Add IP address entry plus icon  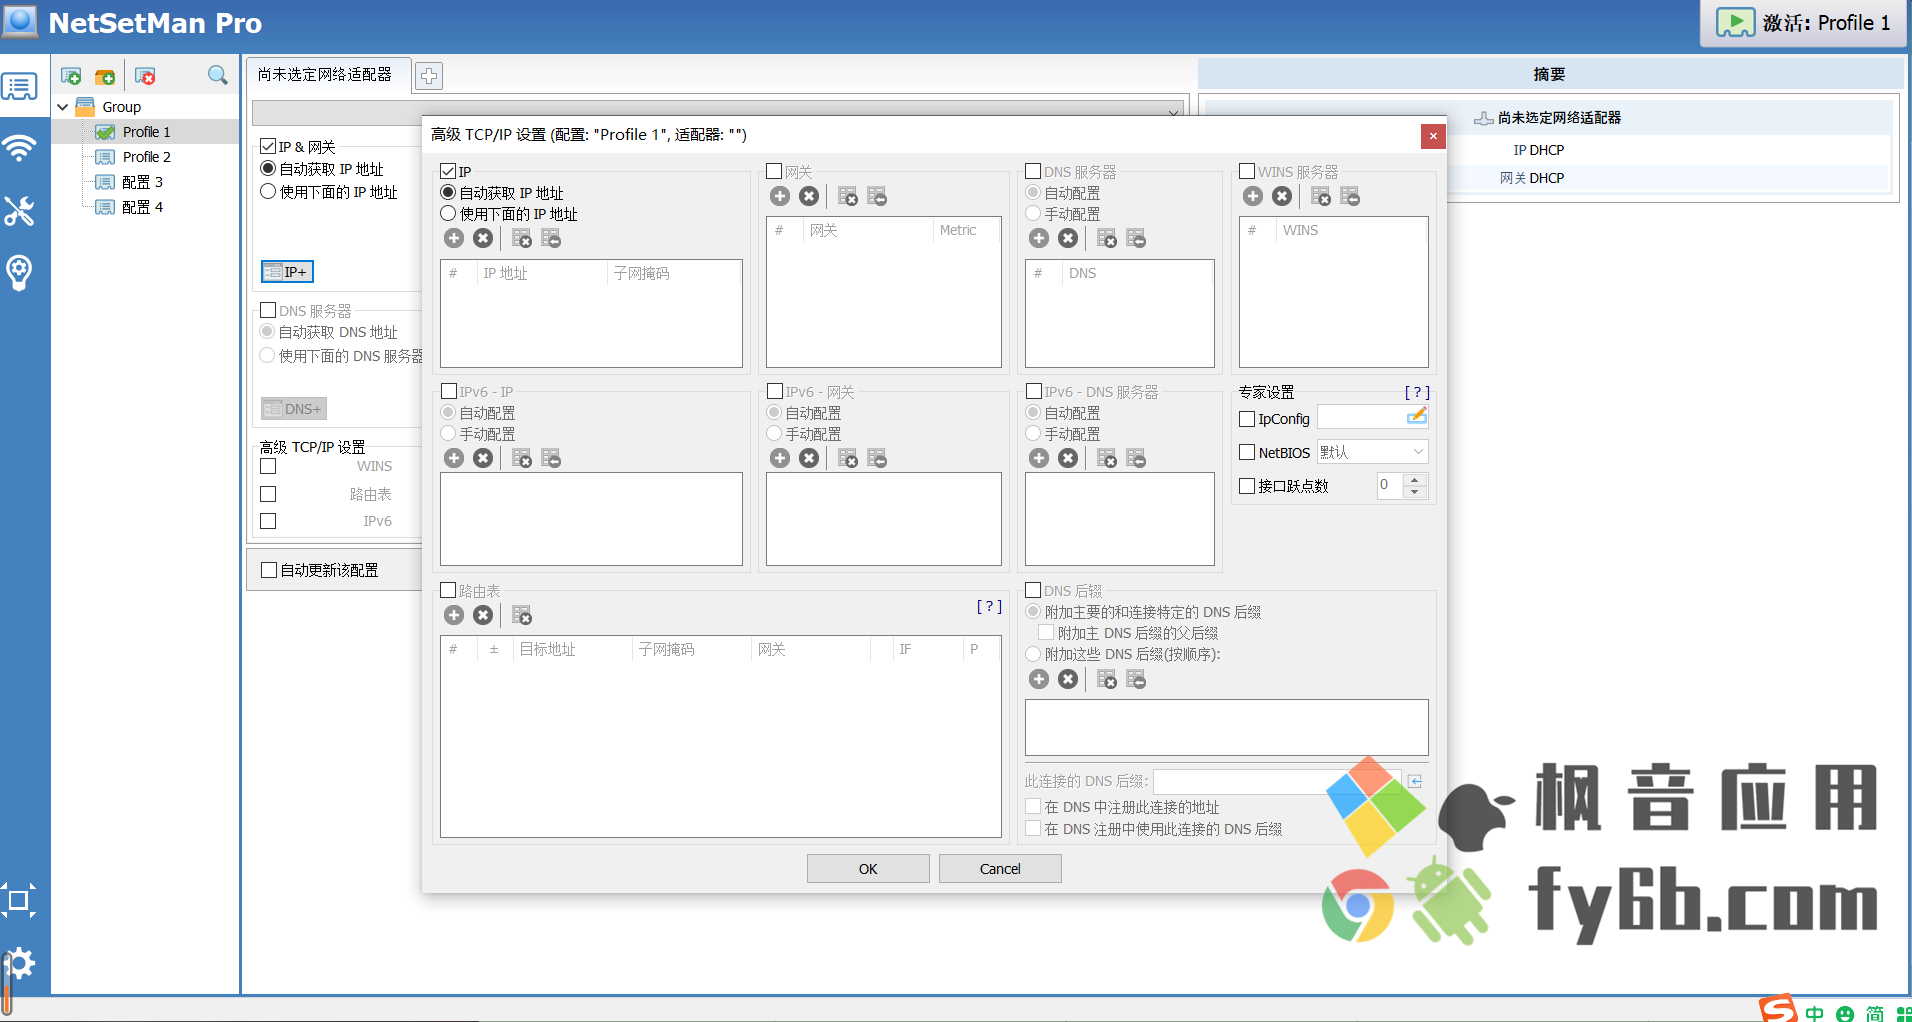click(454, 238)
